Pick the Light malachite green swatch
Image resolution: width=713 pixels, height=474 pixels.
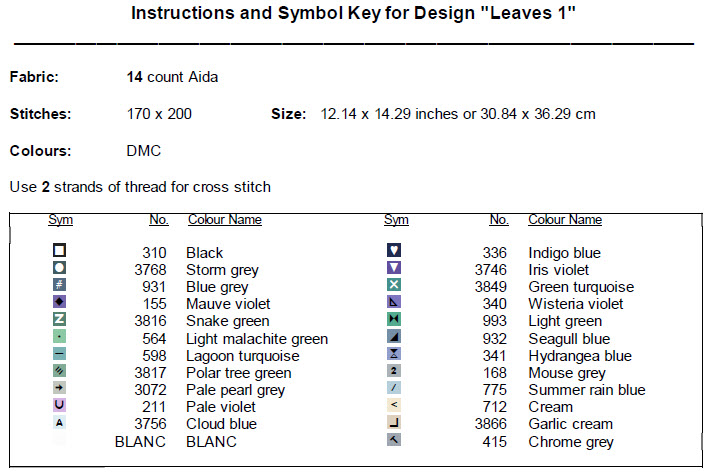click(x=59, y=338)
